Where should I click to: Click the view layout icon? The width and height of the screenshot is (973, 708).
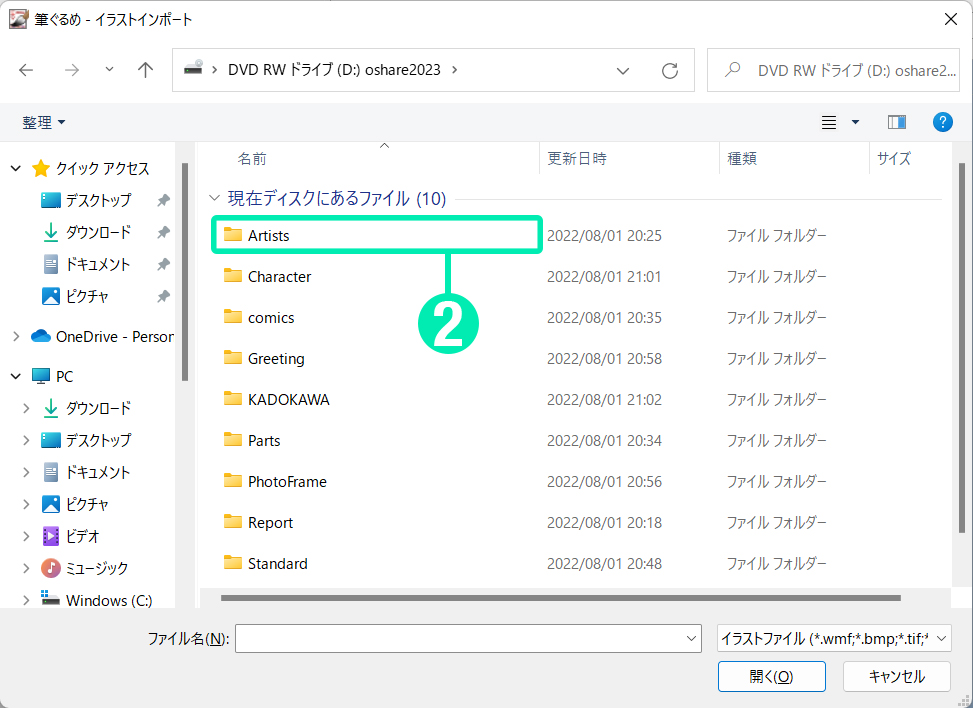click(x=829, y=122)
